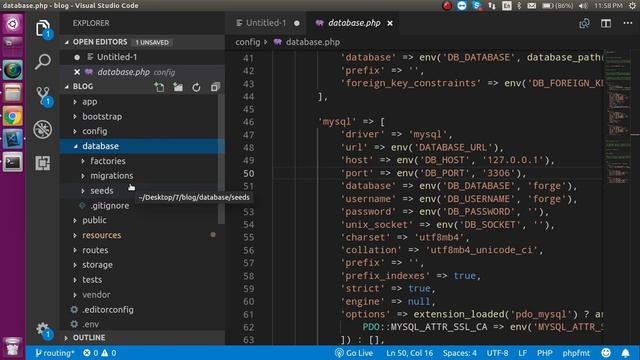Open notifications bell in status bar
The width and height of the screenshot is (640, 360).
point(625,353)
